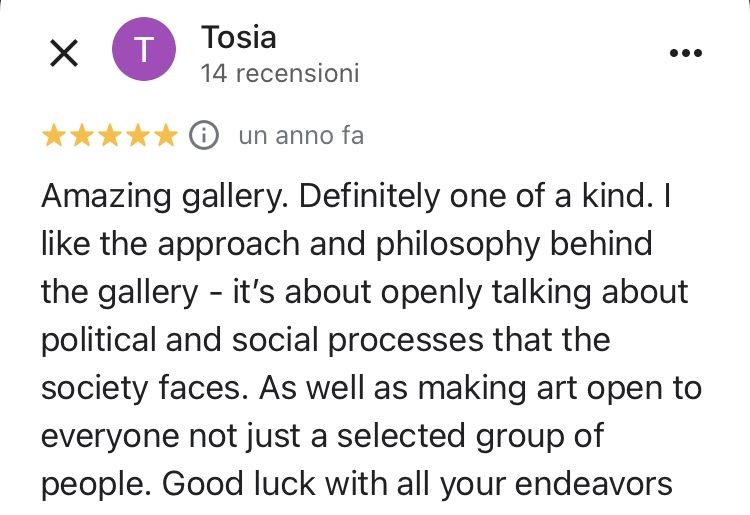This screenshot has width=750, height=515.
Task: Click the second rating star
Action: (82, 135)
